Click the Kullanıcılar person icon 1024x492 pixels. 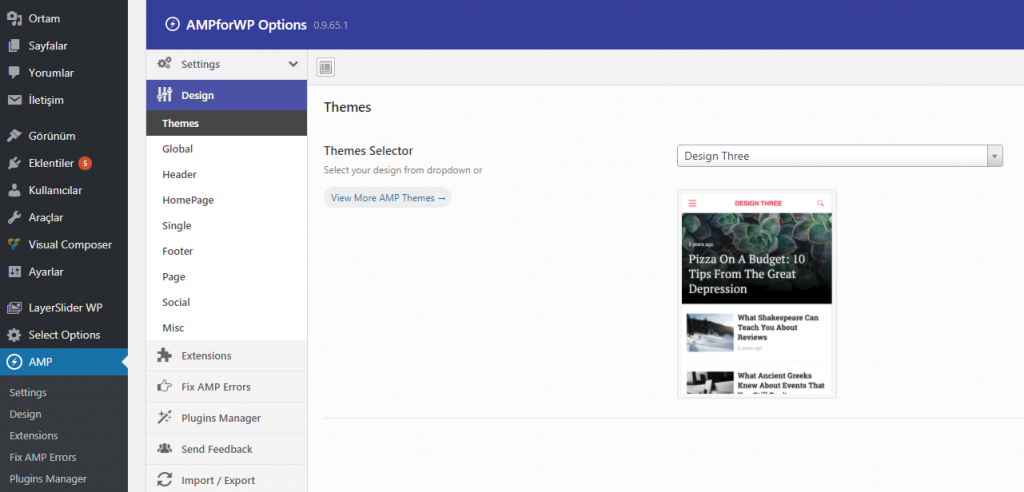click(14, 191)
